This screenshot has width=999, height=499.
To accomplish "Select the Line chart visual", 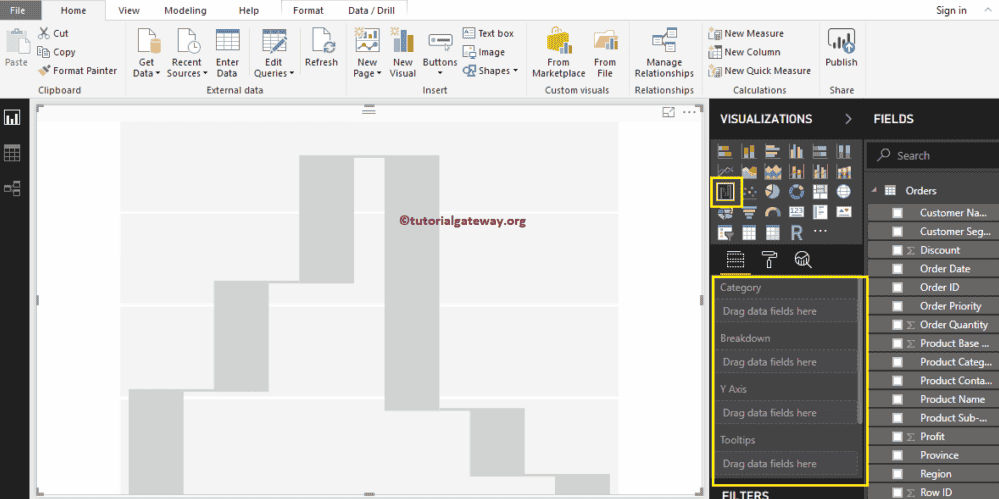I will click(724, 171).
